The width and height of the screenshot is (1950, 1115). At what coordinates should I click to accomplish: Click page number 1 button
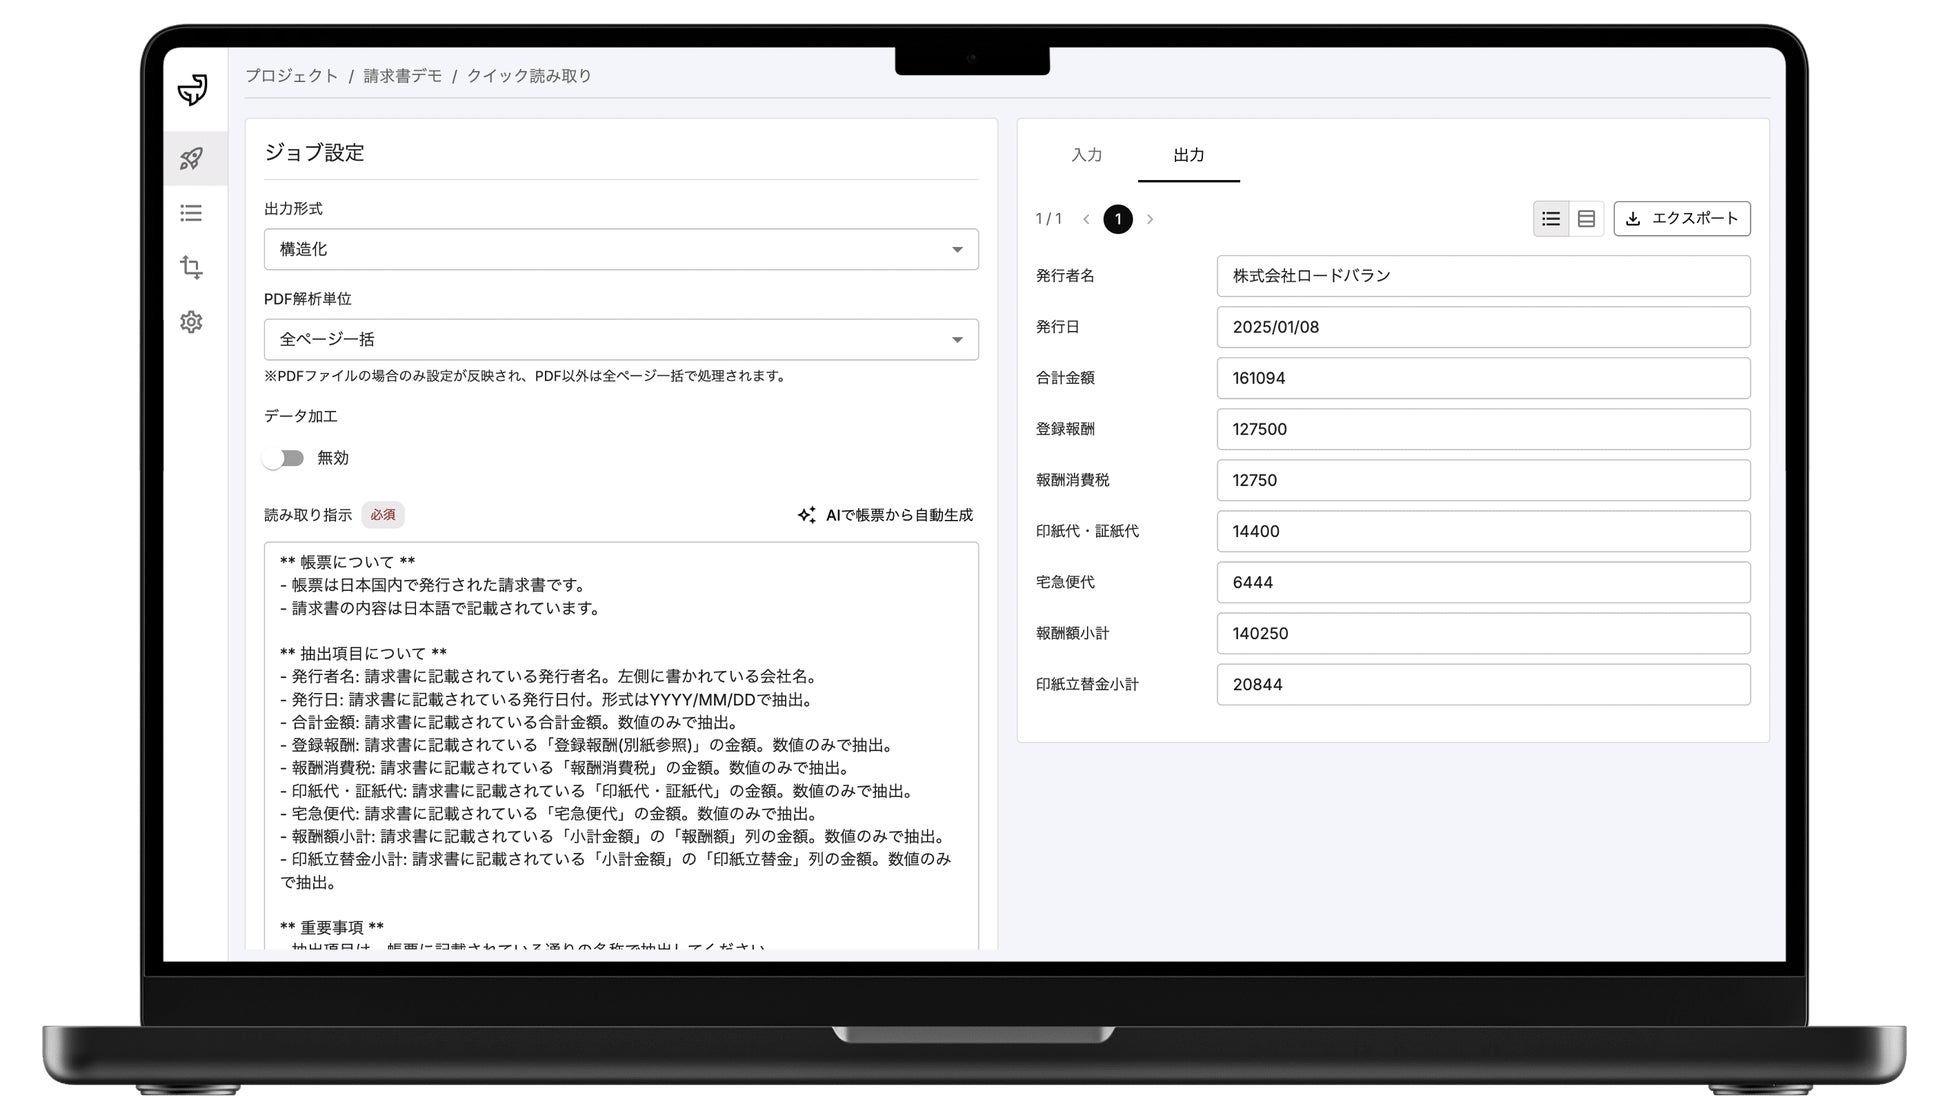[x=1118, y=219]
